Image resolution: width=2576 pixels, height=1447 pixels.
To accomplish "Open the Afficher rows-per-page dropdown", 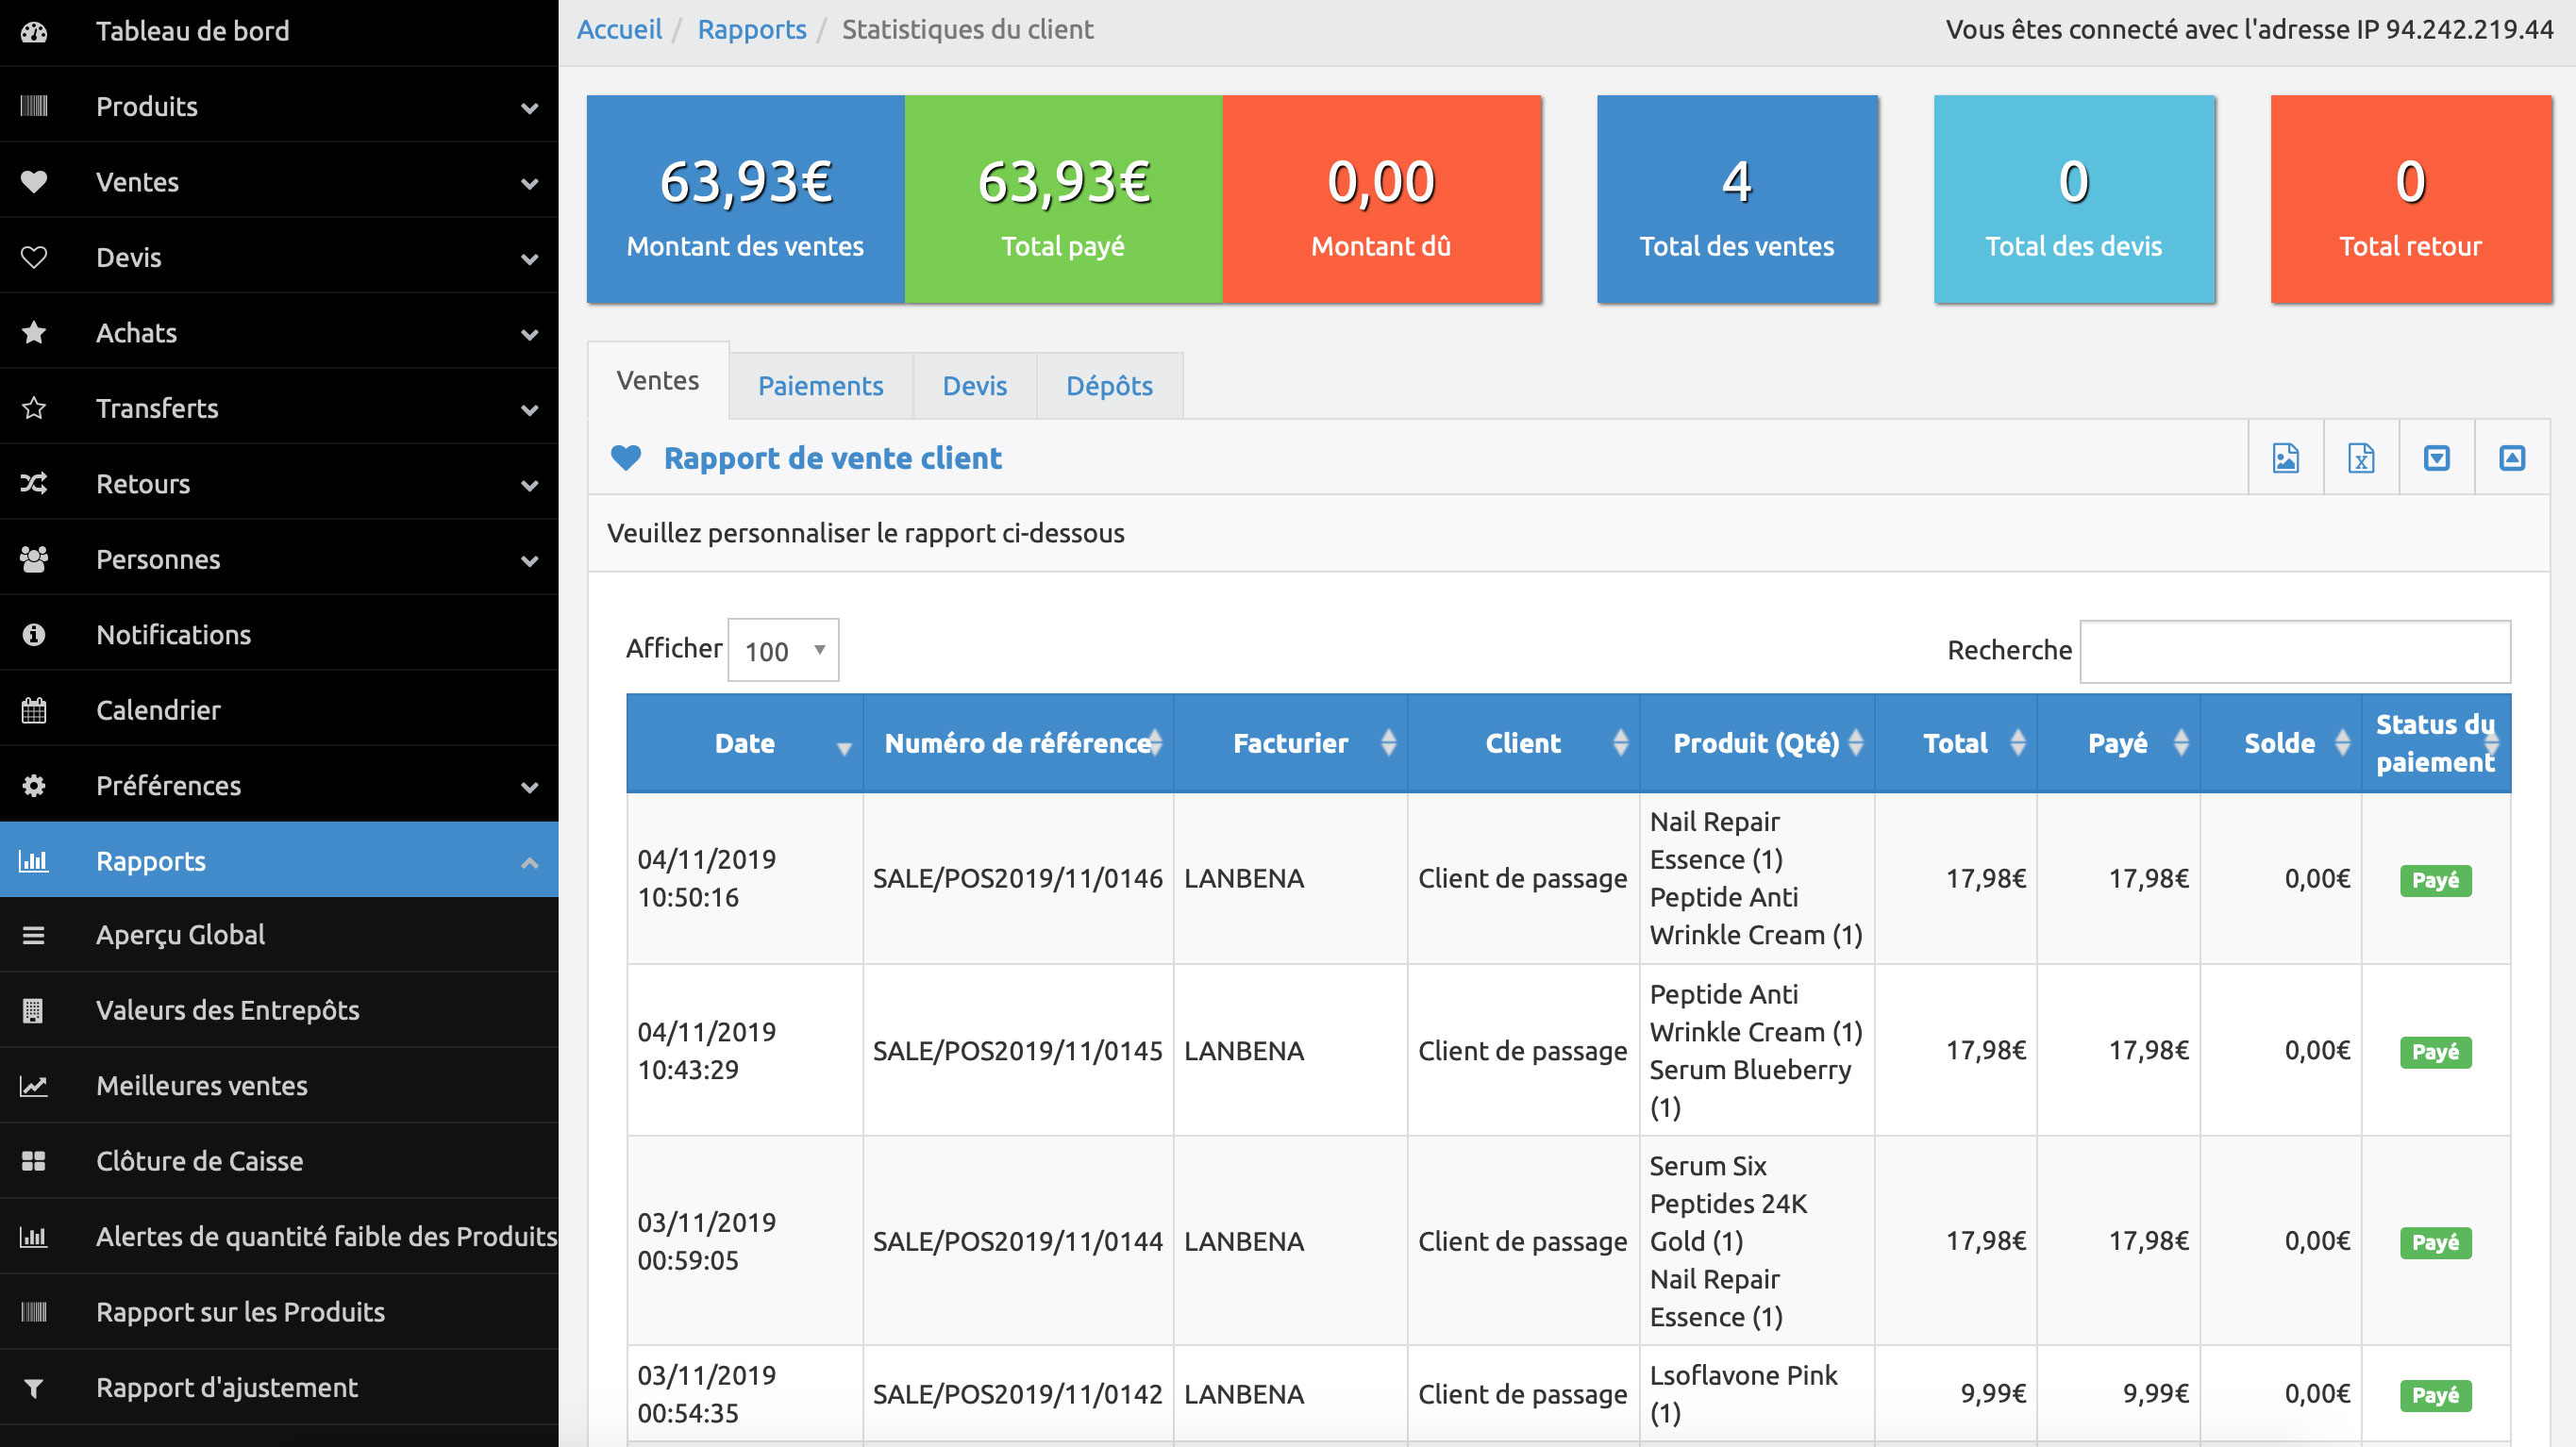I will tap(783, 651).
